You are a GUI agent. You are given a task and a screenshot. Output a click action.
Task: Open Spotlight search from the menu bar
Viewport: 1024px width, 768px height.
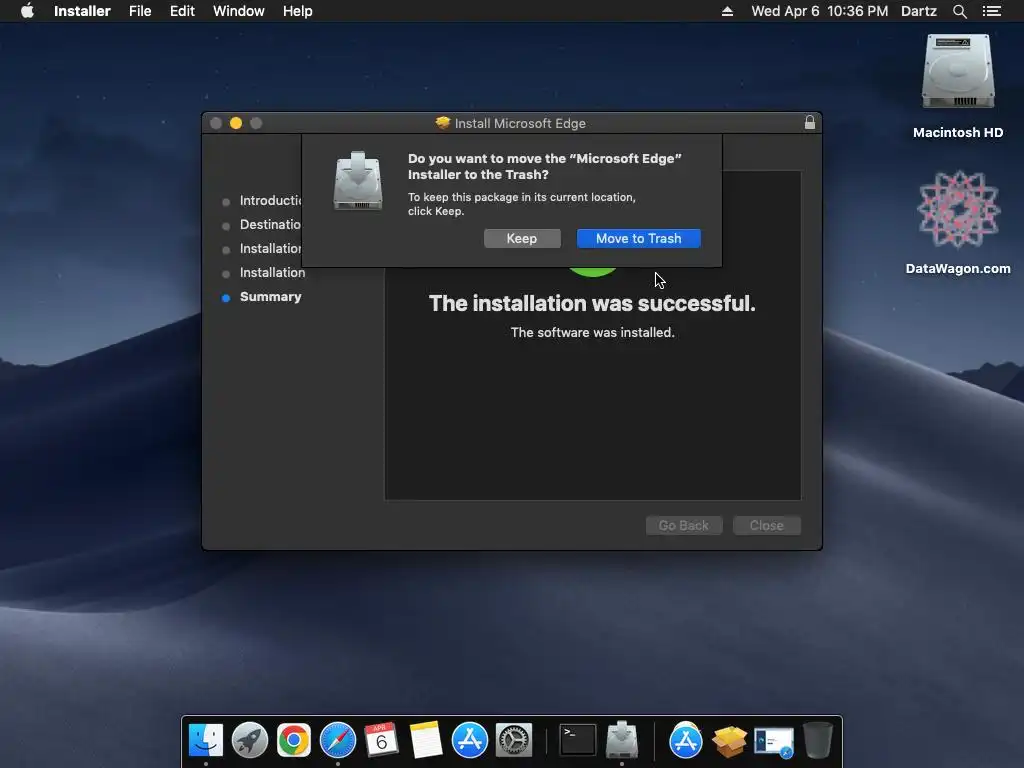(959, 11)
